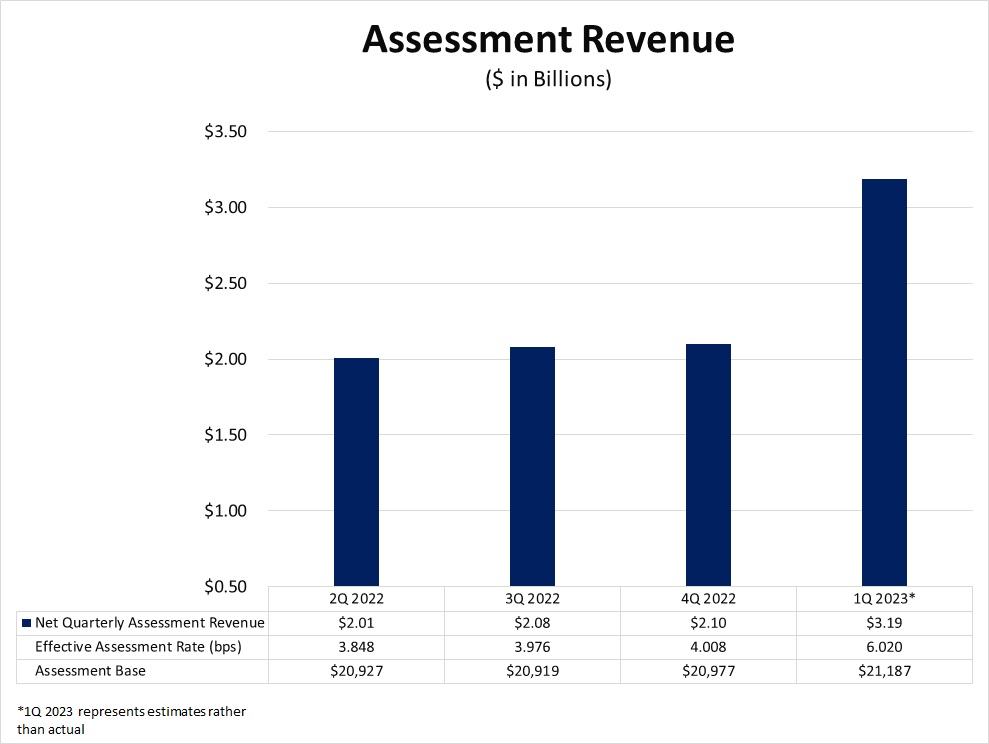Select the Assessment Revenue chart title

point(548,39)
